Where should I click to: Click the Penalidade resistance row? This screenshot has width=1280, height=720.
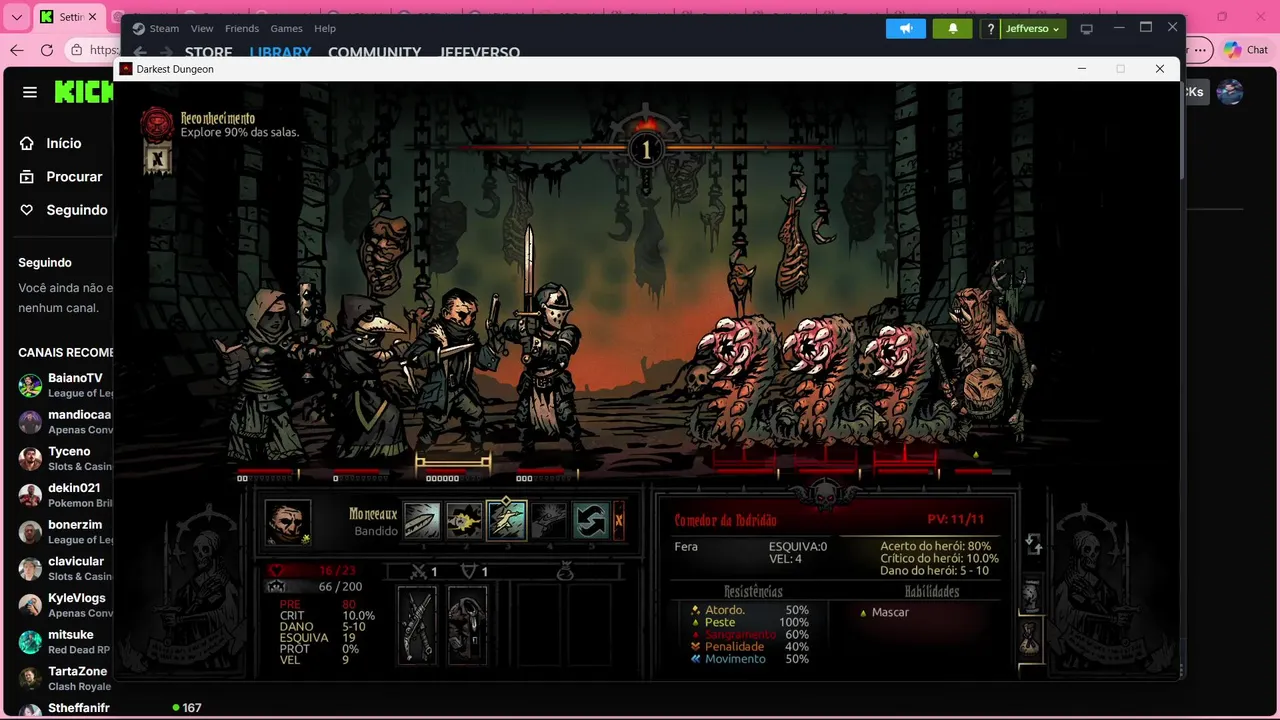click(749, 647)
